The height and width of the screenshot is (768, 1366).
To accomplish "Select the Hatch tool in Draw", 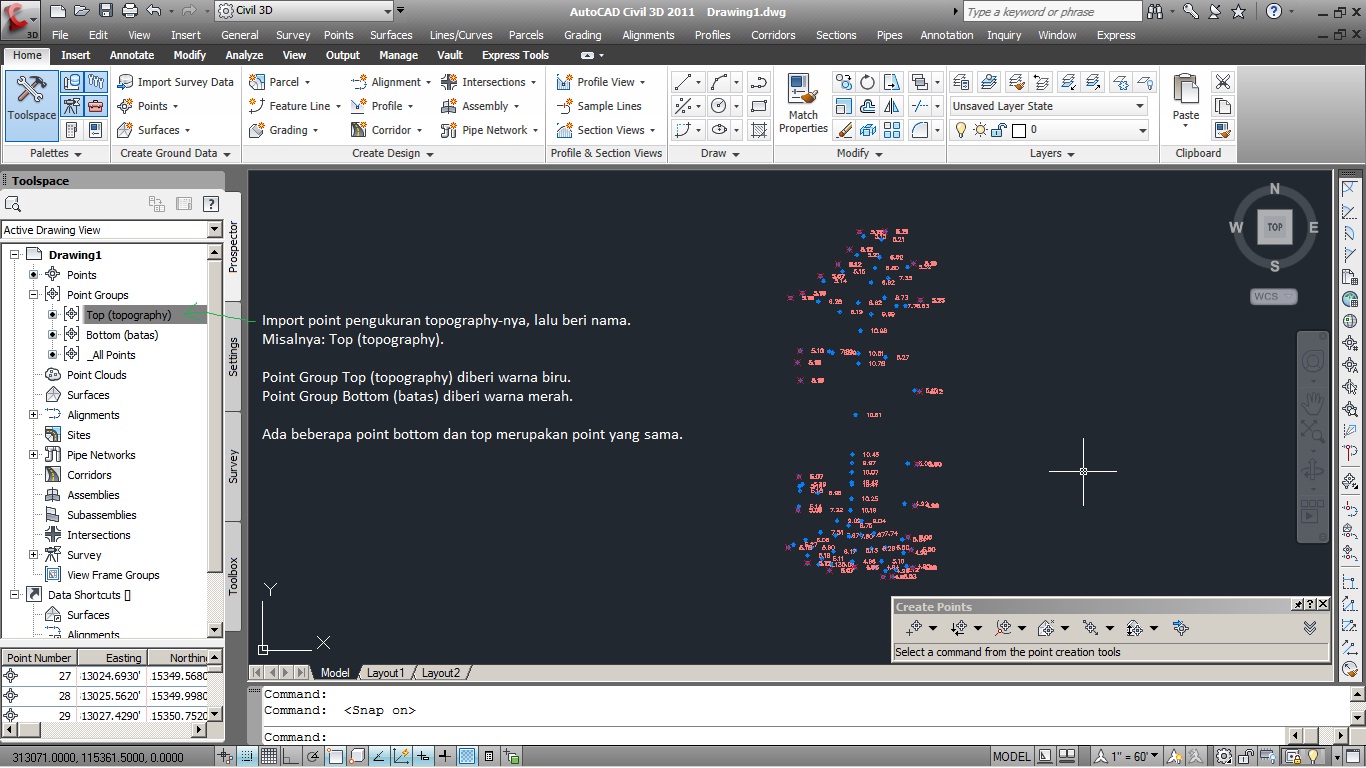I will [x=760, y=130].
